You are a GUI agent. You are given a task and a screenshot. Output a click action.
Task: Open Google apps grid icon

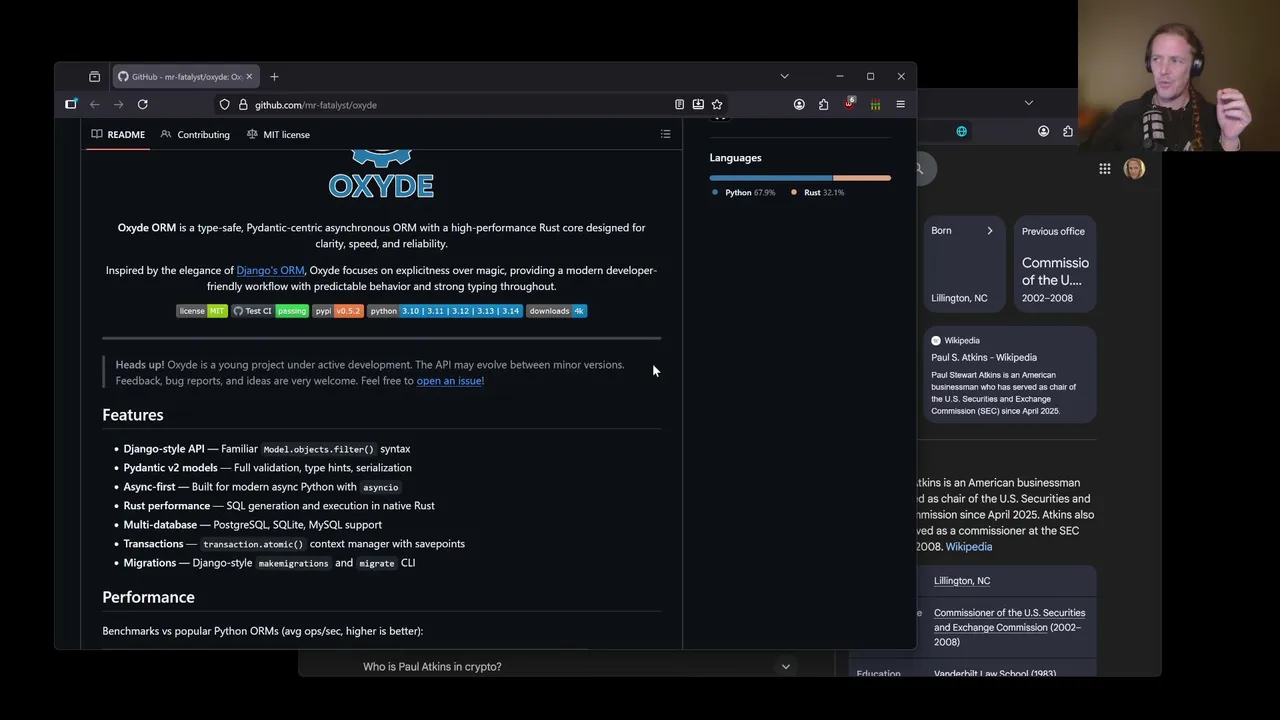coord(1105,169)
